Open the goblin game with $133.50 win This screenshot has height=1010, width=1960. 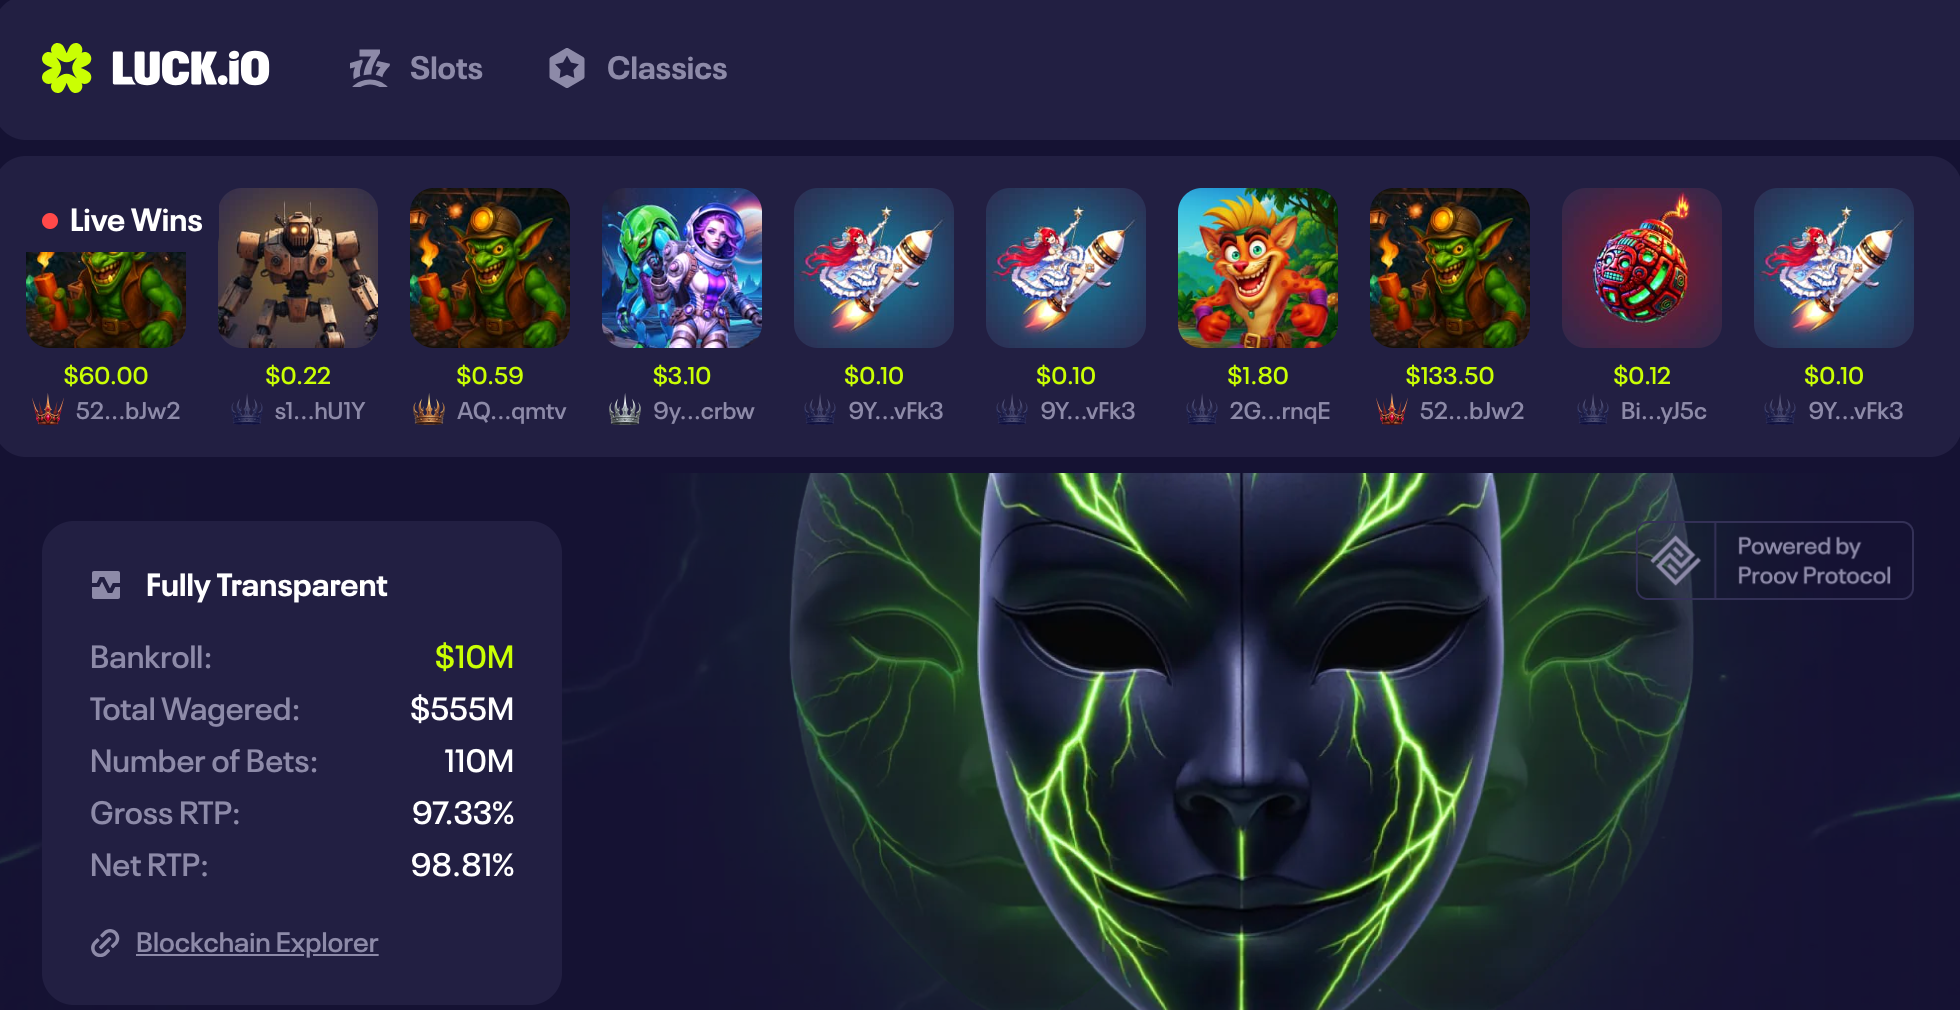coord(1450,268)
